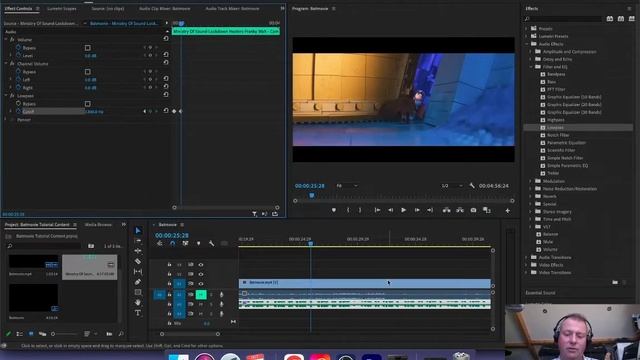The height and width of the screenshot is (360, 640).
Task: Toggle the lock on the top video track
Action: [169, 264]
